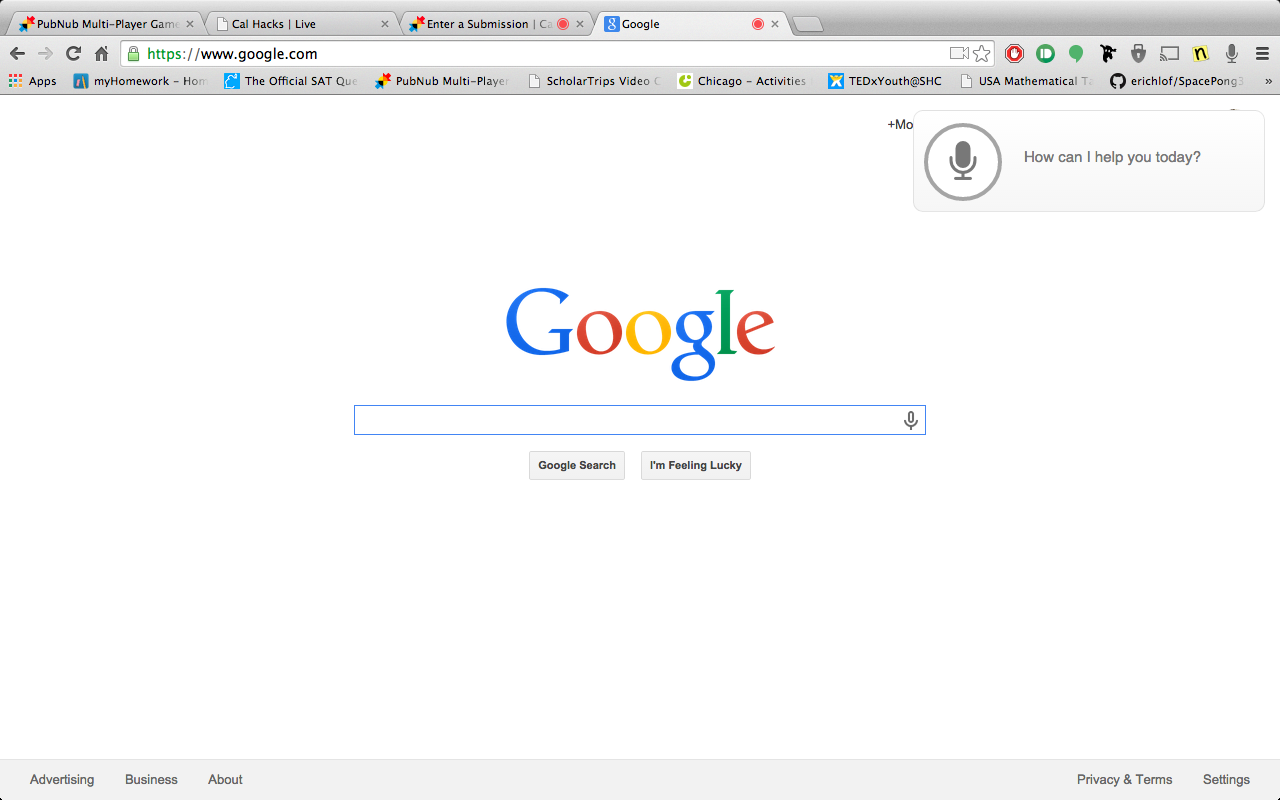Show the hidden bookmarks overflow chevron

[x=1268, y=81]
